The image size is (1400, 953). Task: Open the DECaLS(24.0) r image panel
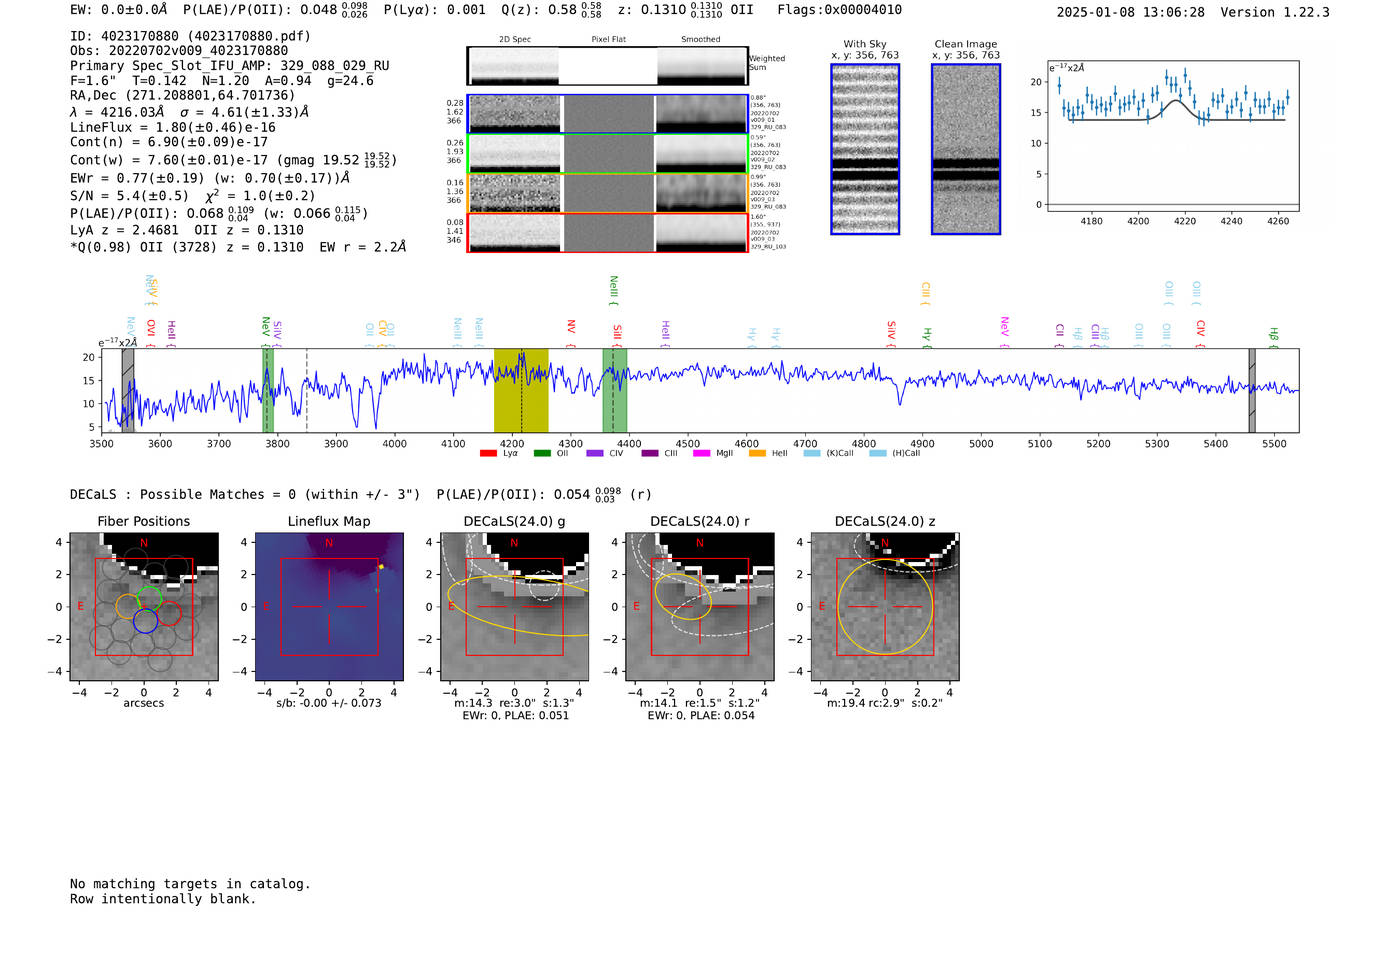(x=700, y=607)
